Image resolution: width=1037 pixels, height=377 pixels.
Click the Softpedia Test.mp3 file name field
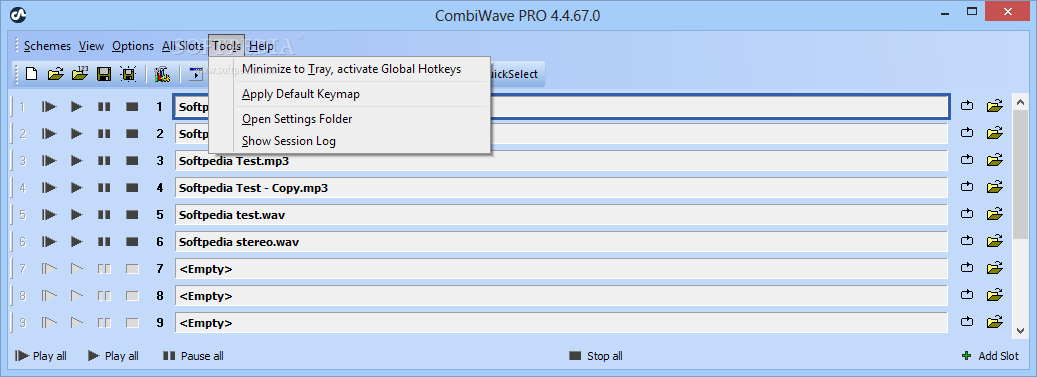click(561, 161)
